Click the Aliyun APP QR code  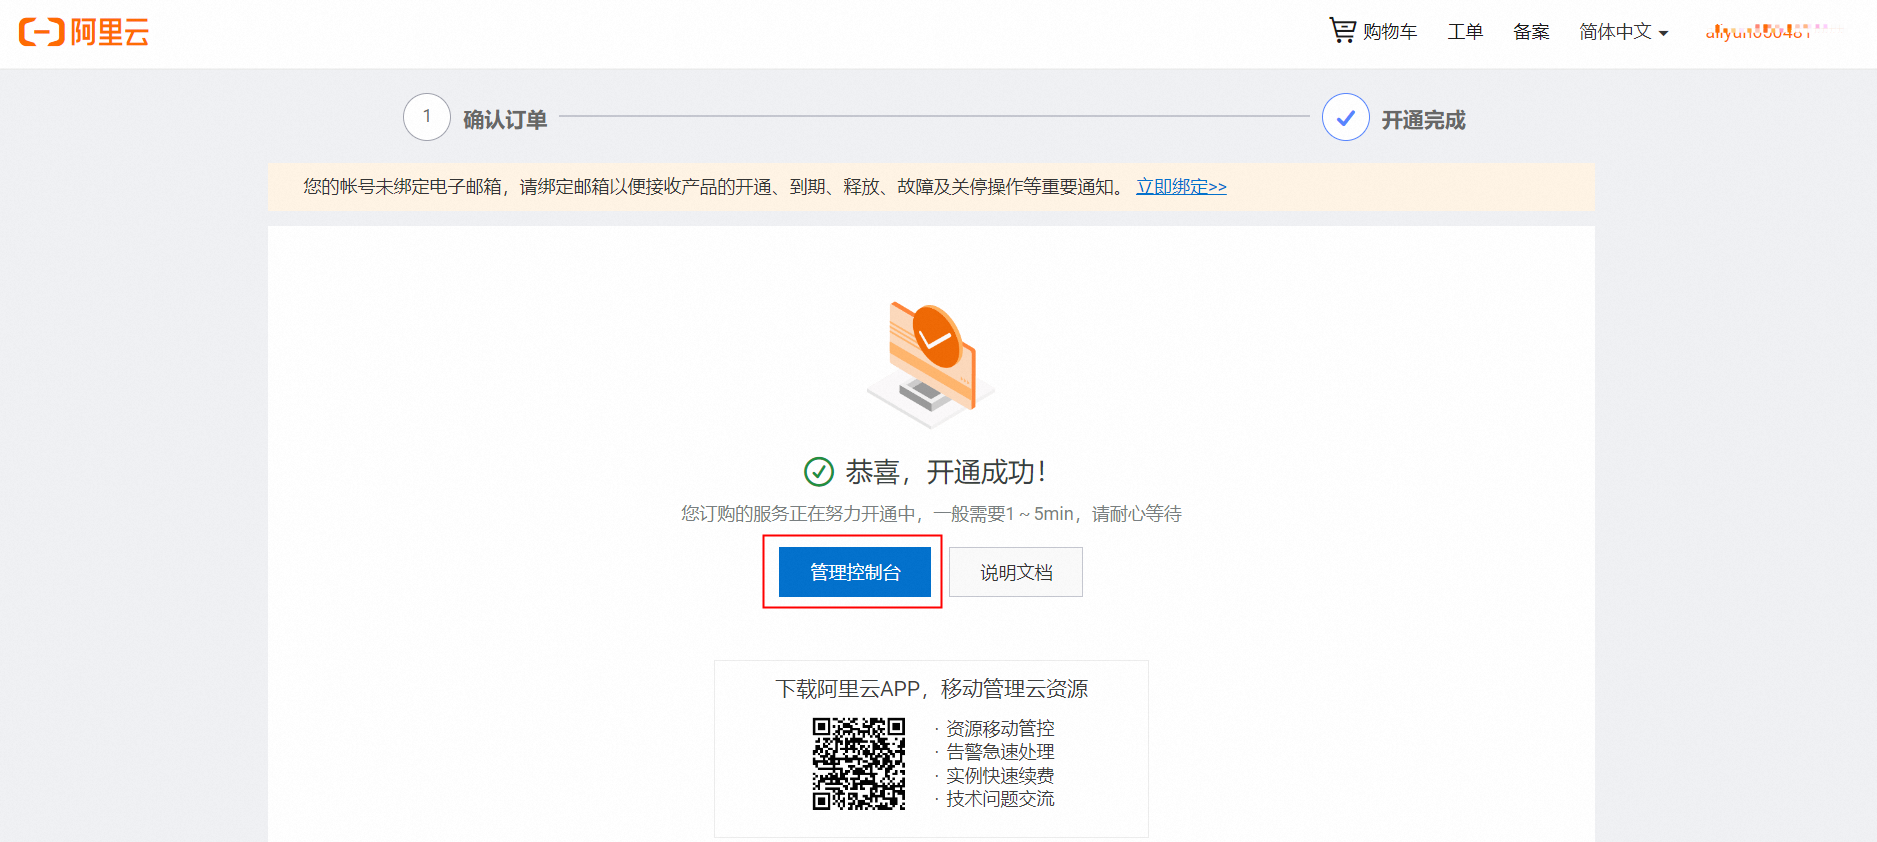[858, 764]
